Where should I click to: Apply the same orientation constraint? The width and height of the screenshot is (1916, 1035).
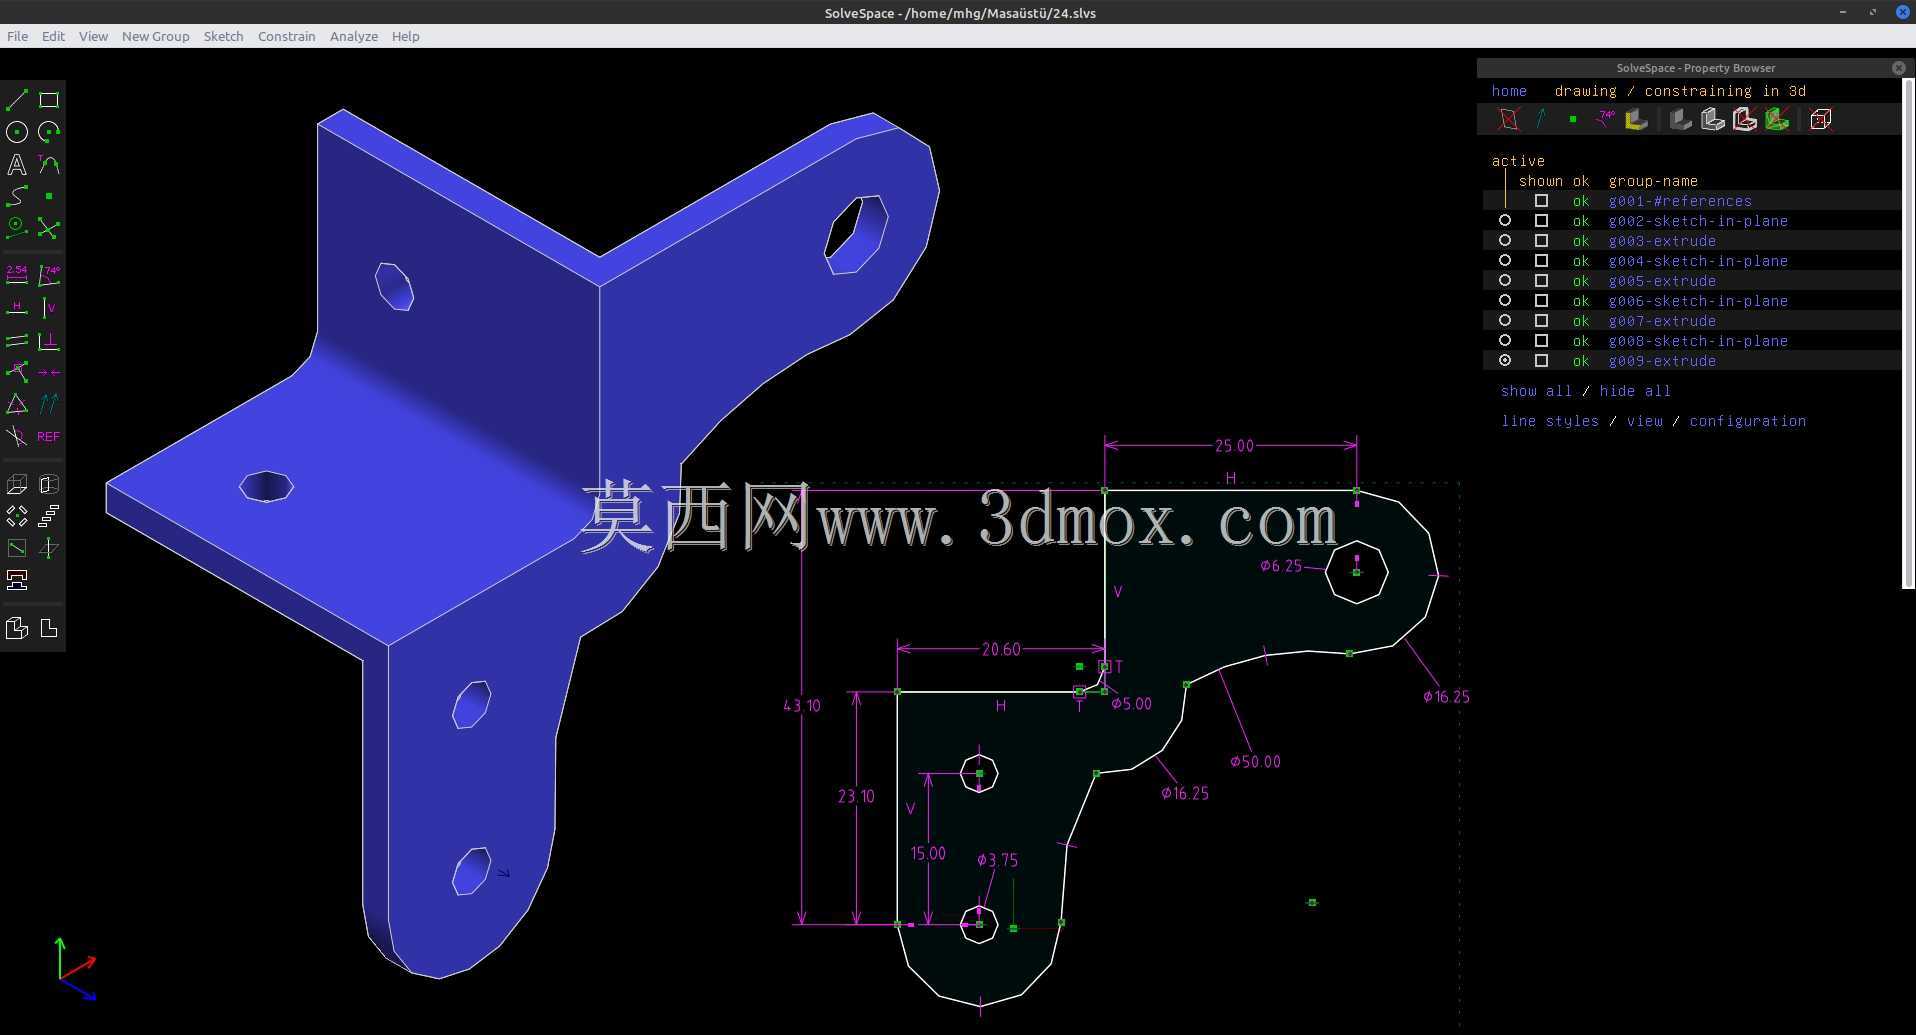pyautogui.click(x=49, y=404)
